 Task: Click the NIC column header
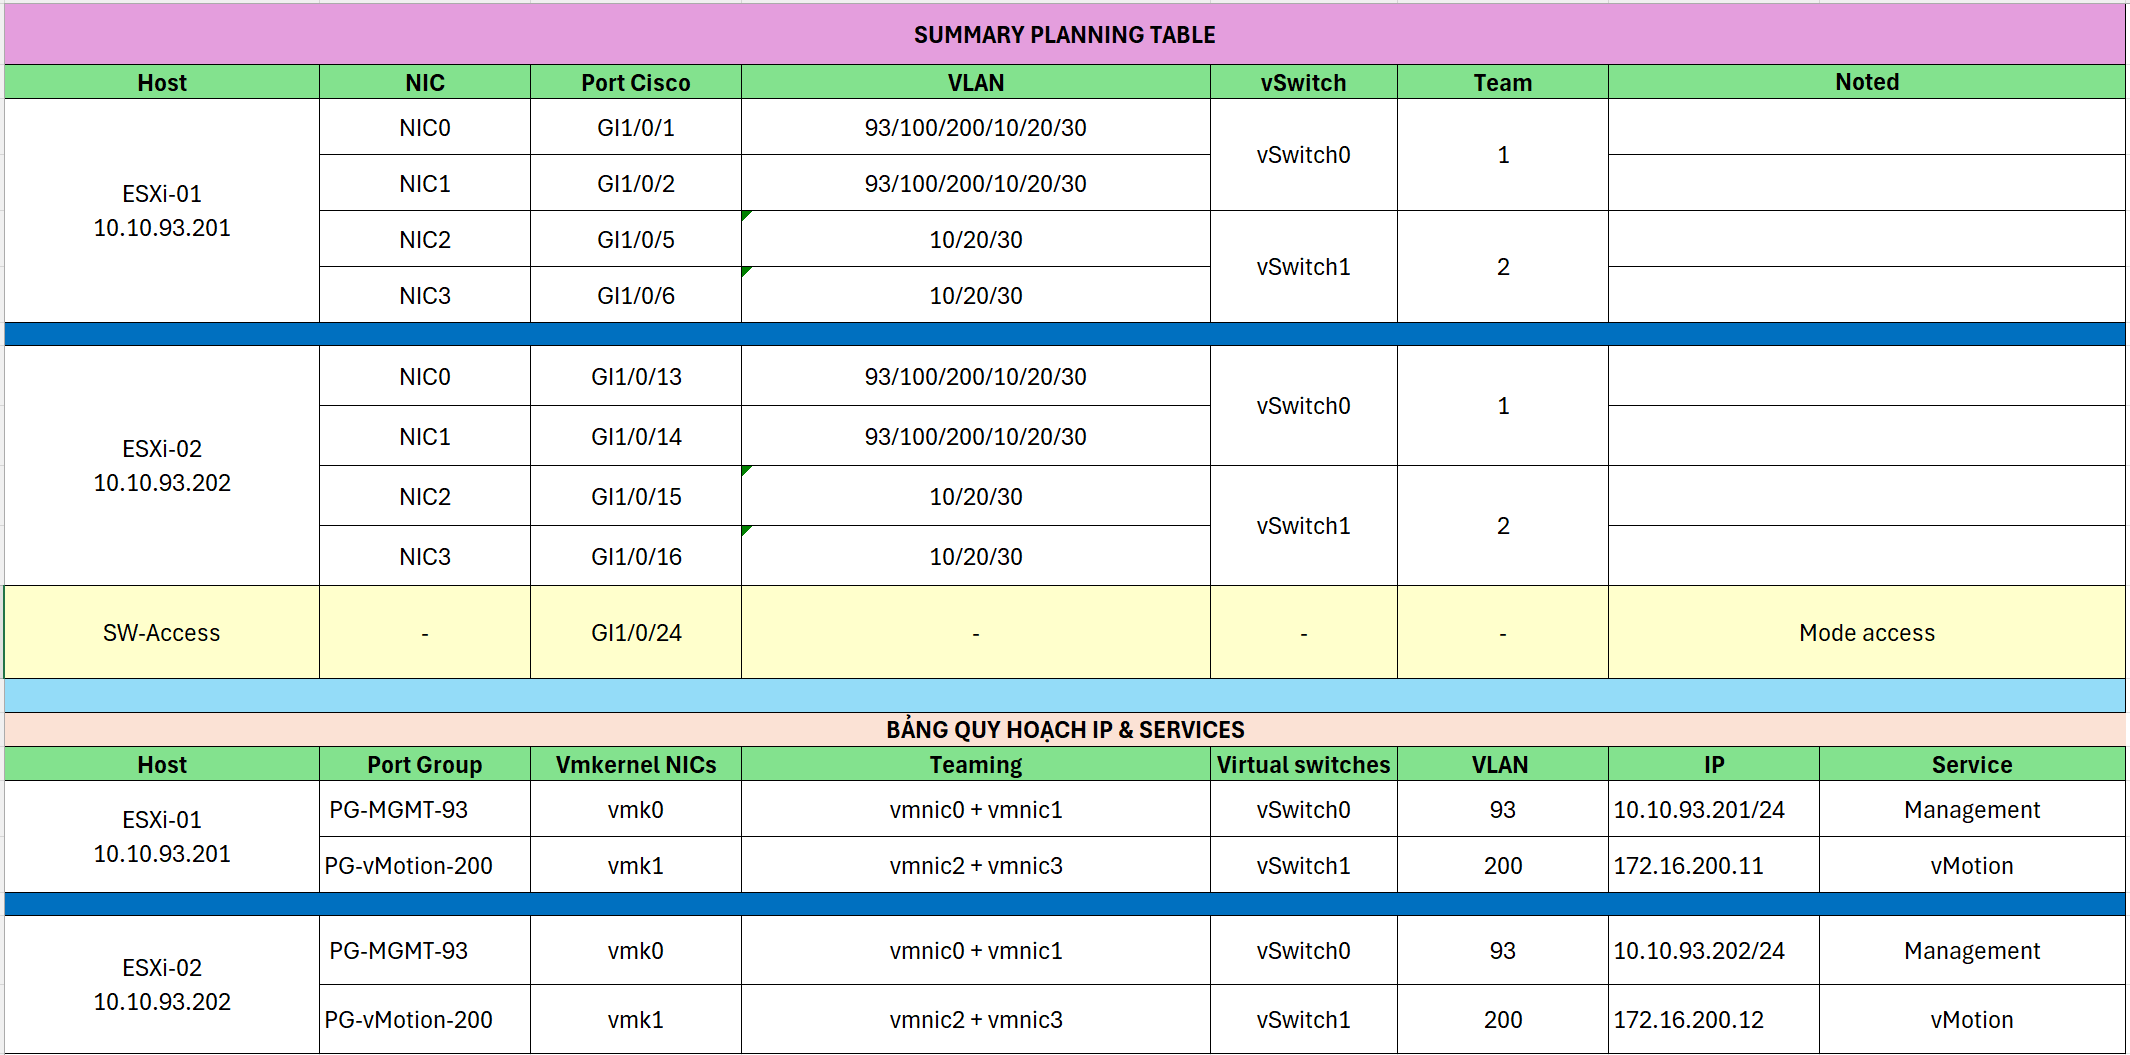click(424, 82)
